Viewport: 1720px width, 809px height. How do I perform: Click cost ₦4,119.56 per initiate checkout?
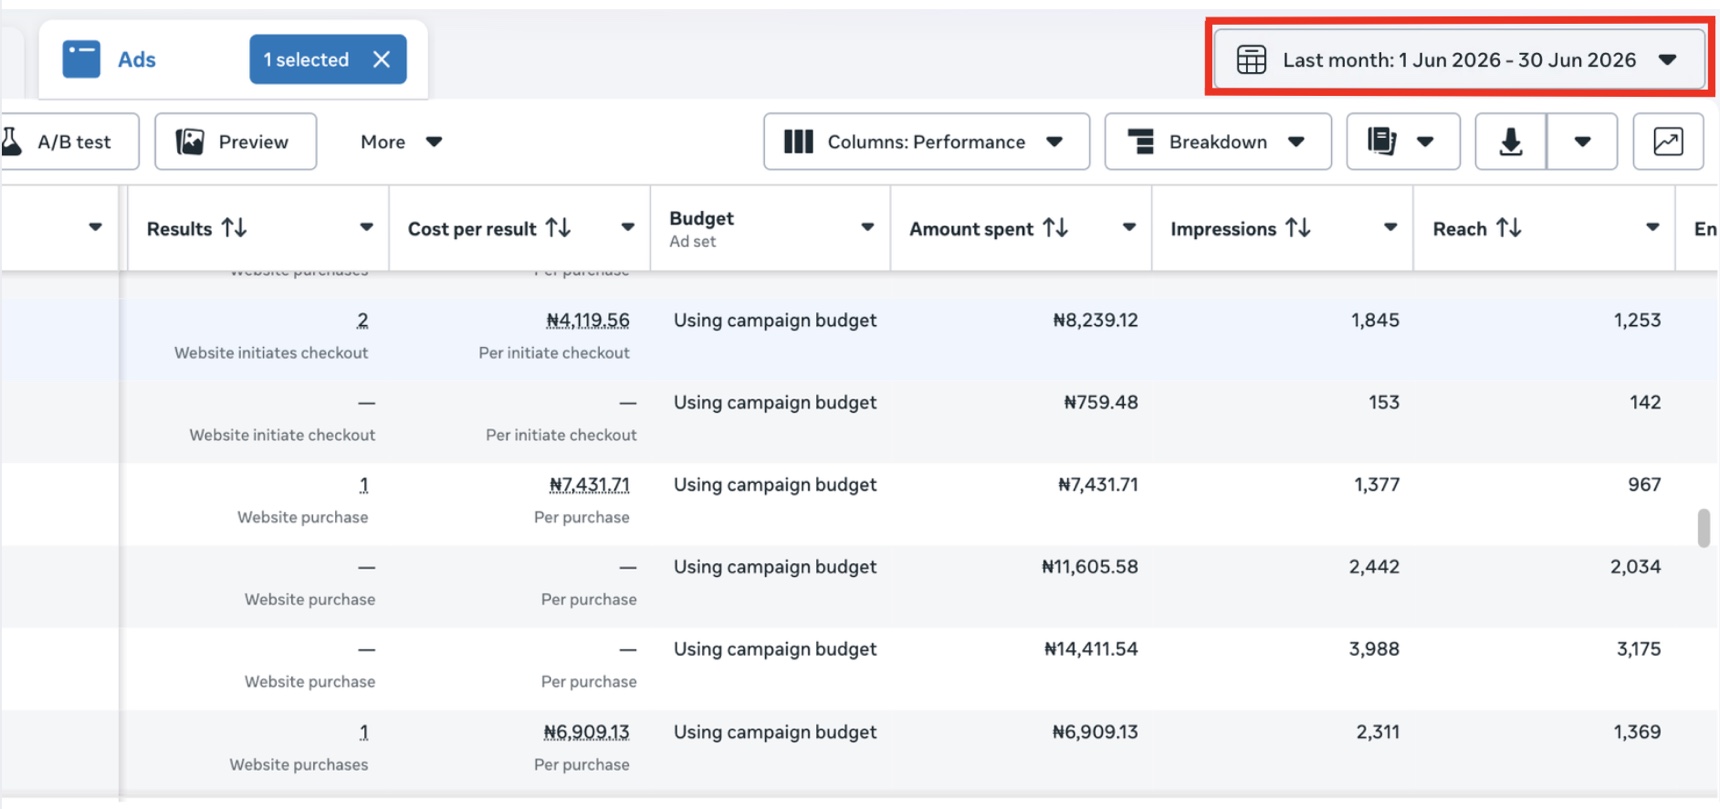588,321
